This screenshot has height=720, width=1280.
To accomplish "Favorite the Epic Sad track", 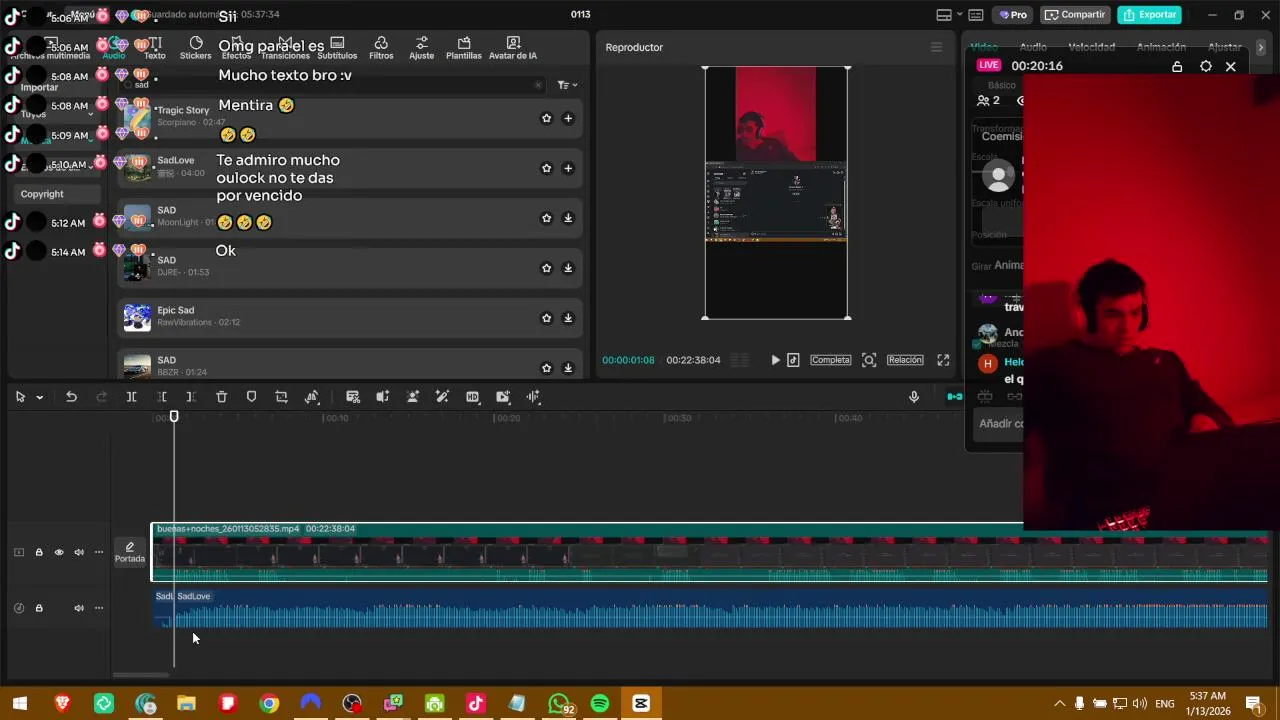I will 546,318.
